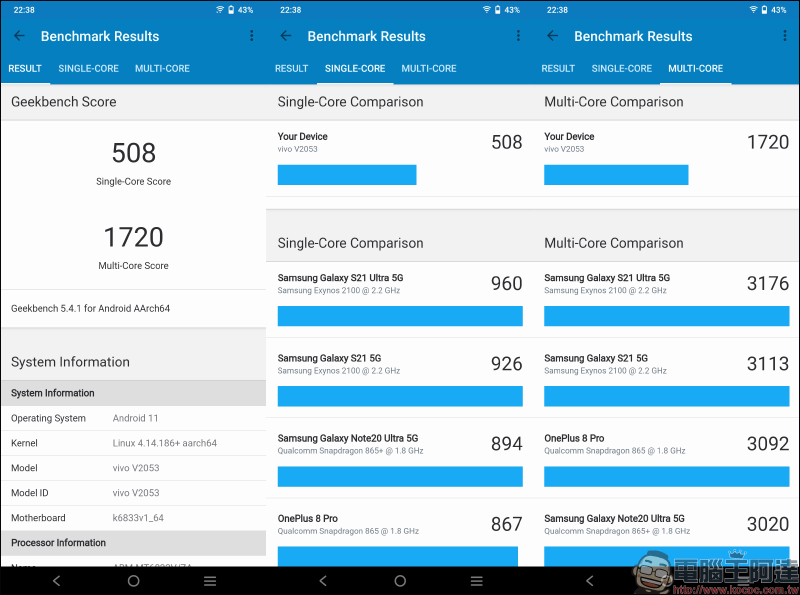Tap OnePlus 8 Pro single-core entry
Screen dimensions: 800x595
[400, 533]
